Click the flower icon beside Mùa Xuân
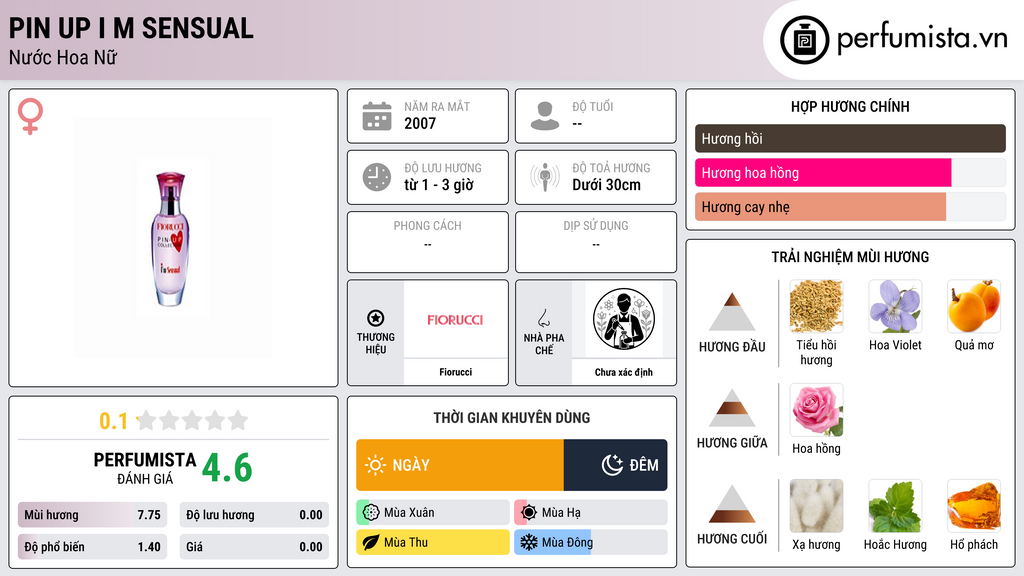 click(x=370, y=512)
